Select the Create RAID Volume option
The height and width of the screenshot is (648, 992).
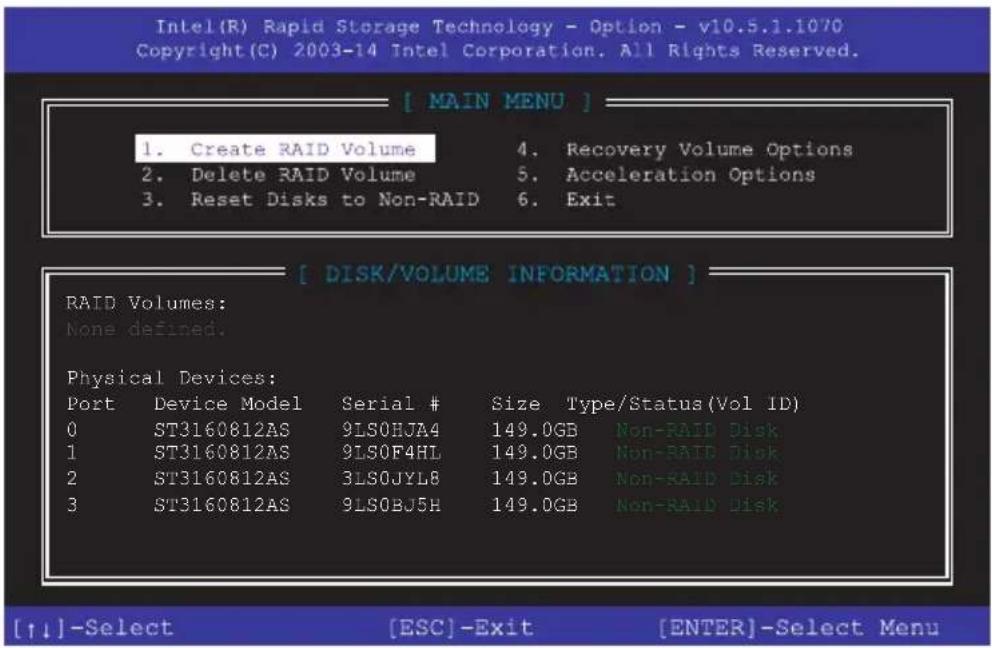pos(285,149)
